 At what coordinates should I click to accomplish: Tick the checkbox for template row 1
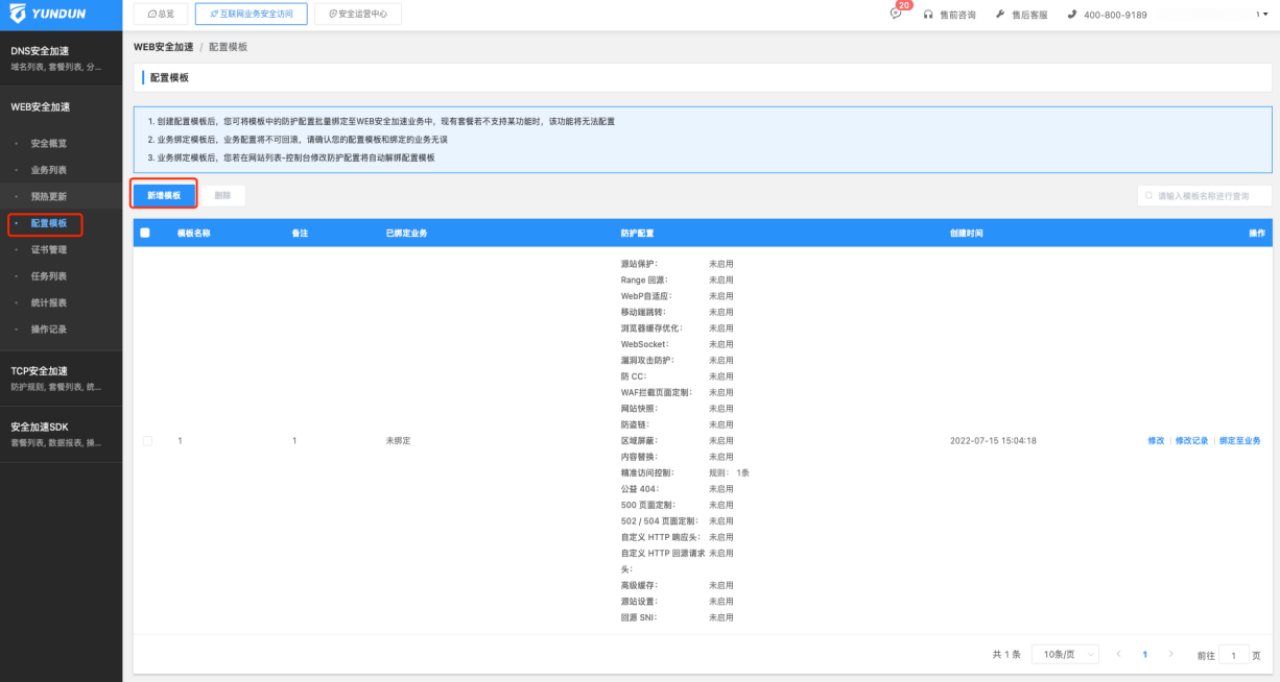pyautogui.click(x=148, y=441)
